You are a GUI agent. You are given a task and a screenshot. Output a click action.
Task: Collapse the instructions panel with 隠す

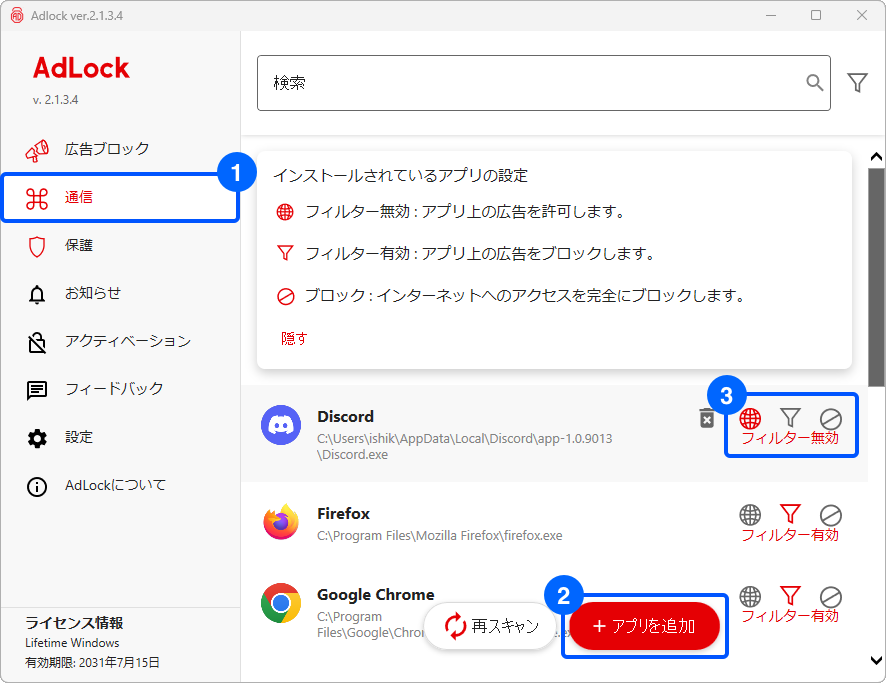294,339
